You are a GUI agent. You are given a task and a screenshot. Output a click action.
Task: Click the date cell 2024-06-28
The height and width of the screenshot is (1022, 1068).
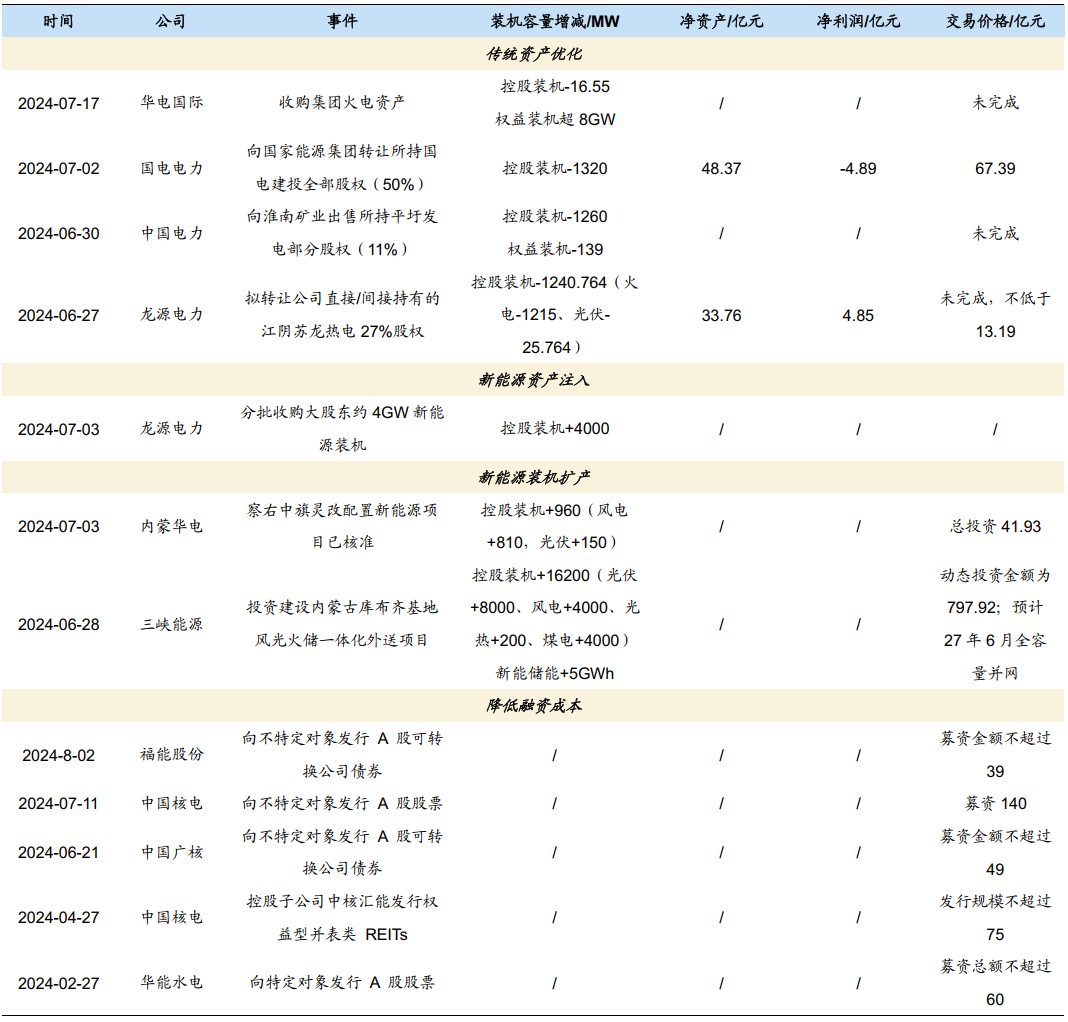[x=58, y=624]
